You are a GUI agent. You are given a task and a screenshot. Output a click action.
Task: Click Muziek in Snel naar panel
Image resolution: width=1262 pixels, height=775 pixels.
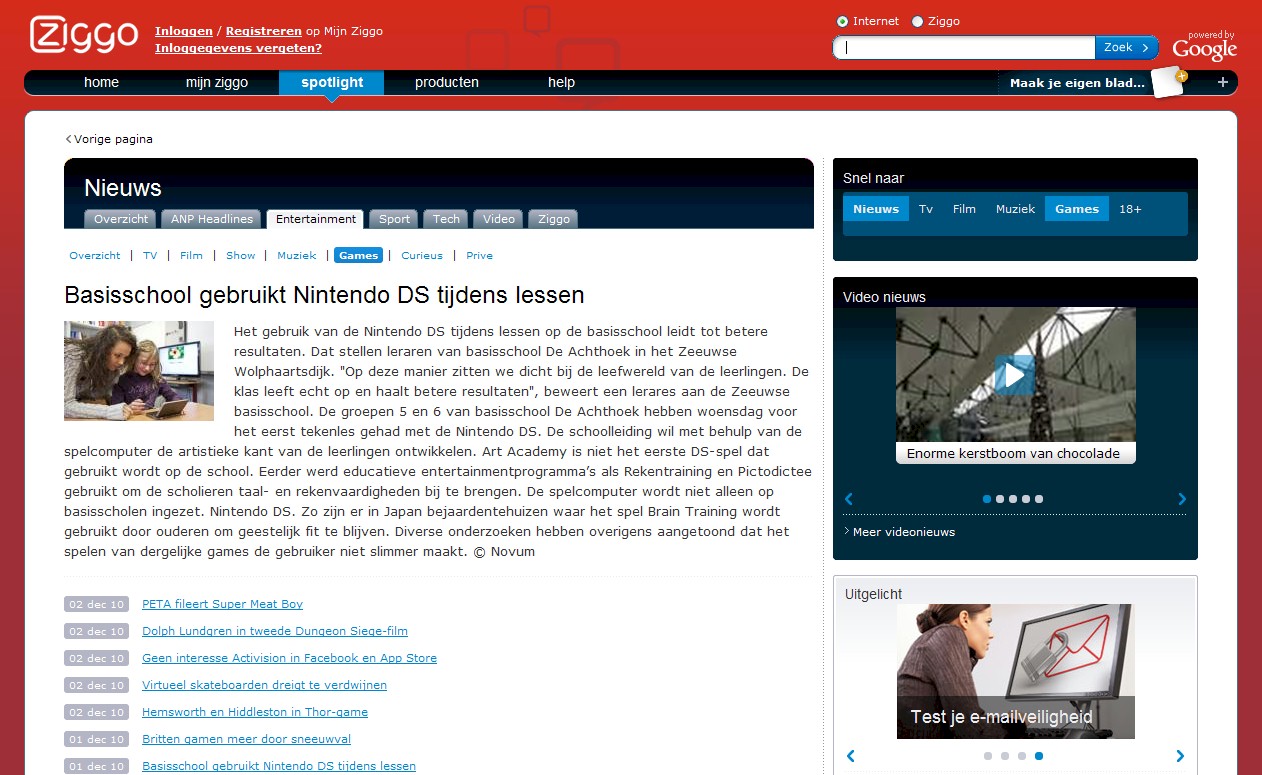(x=1015, y=209)
